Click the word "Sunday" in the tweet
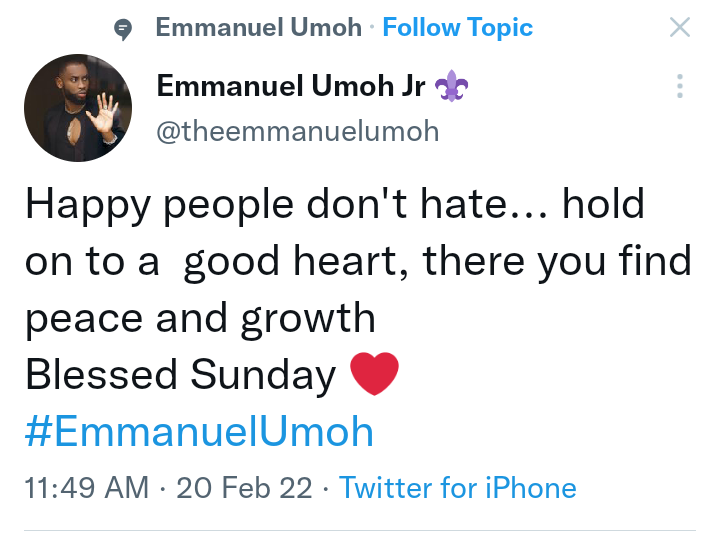The height and width of the screenshot is (537, 720). click(x=263, y=375)
